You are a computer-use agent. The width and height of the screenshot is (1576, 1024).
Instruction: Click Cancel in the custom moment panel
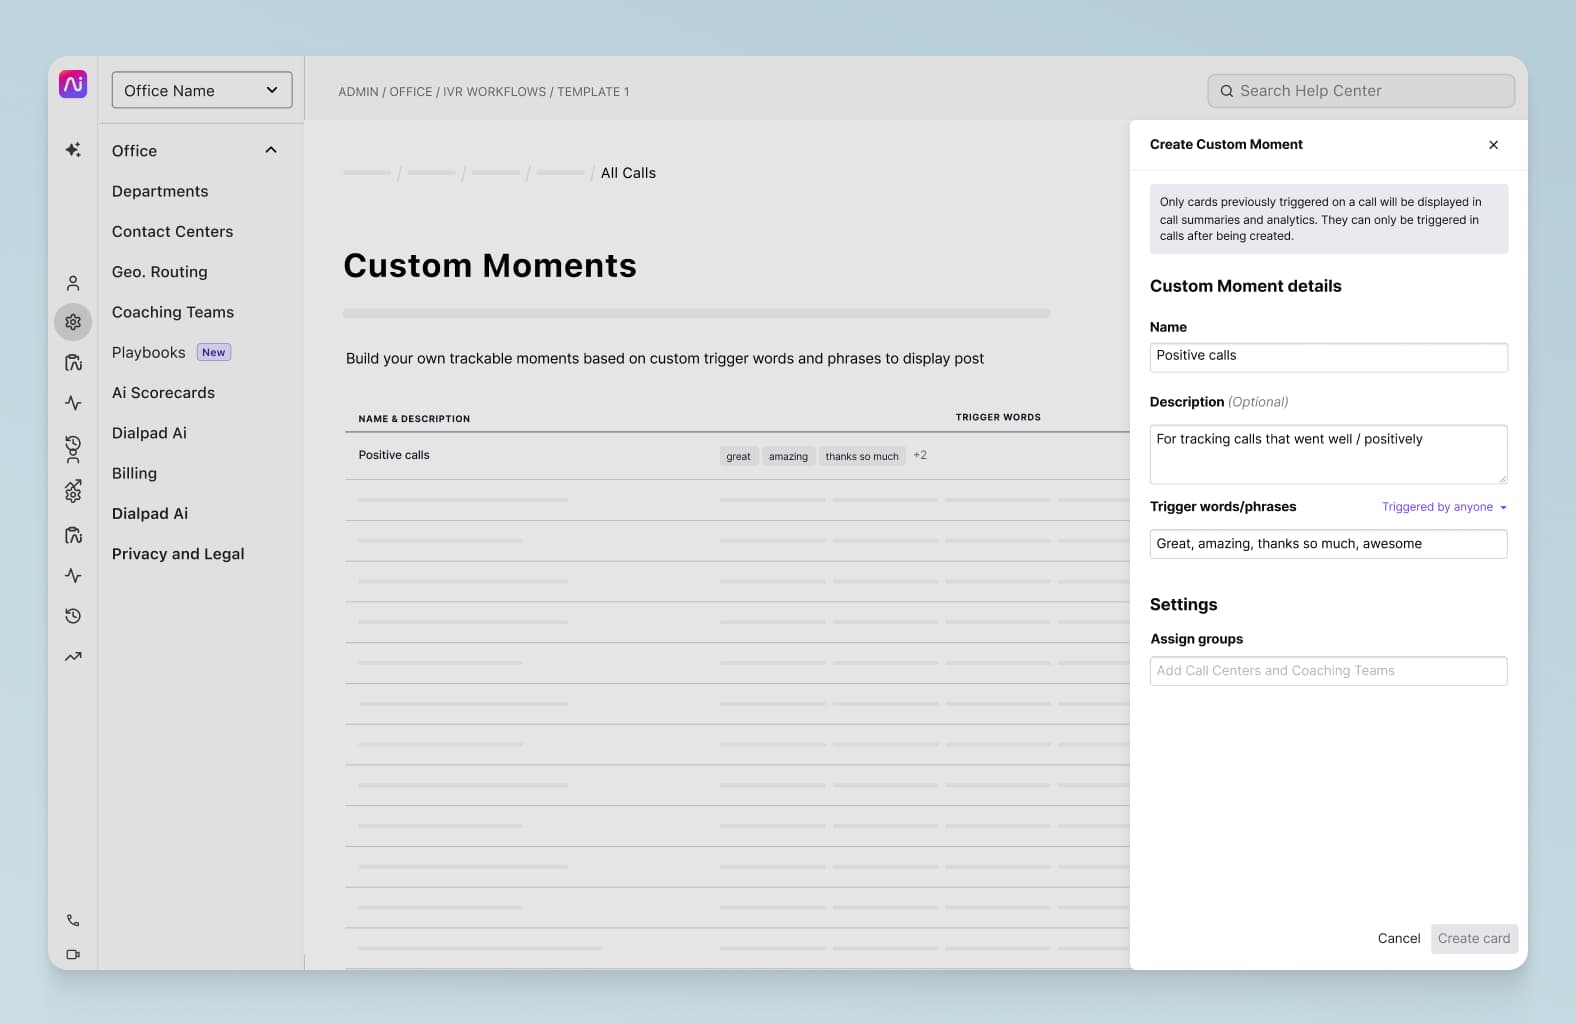(1398, 938)
